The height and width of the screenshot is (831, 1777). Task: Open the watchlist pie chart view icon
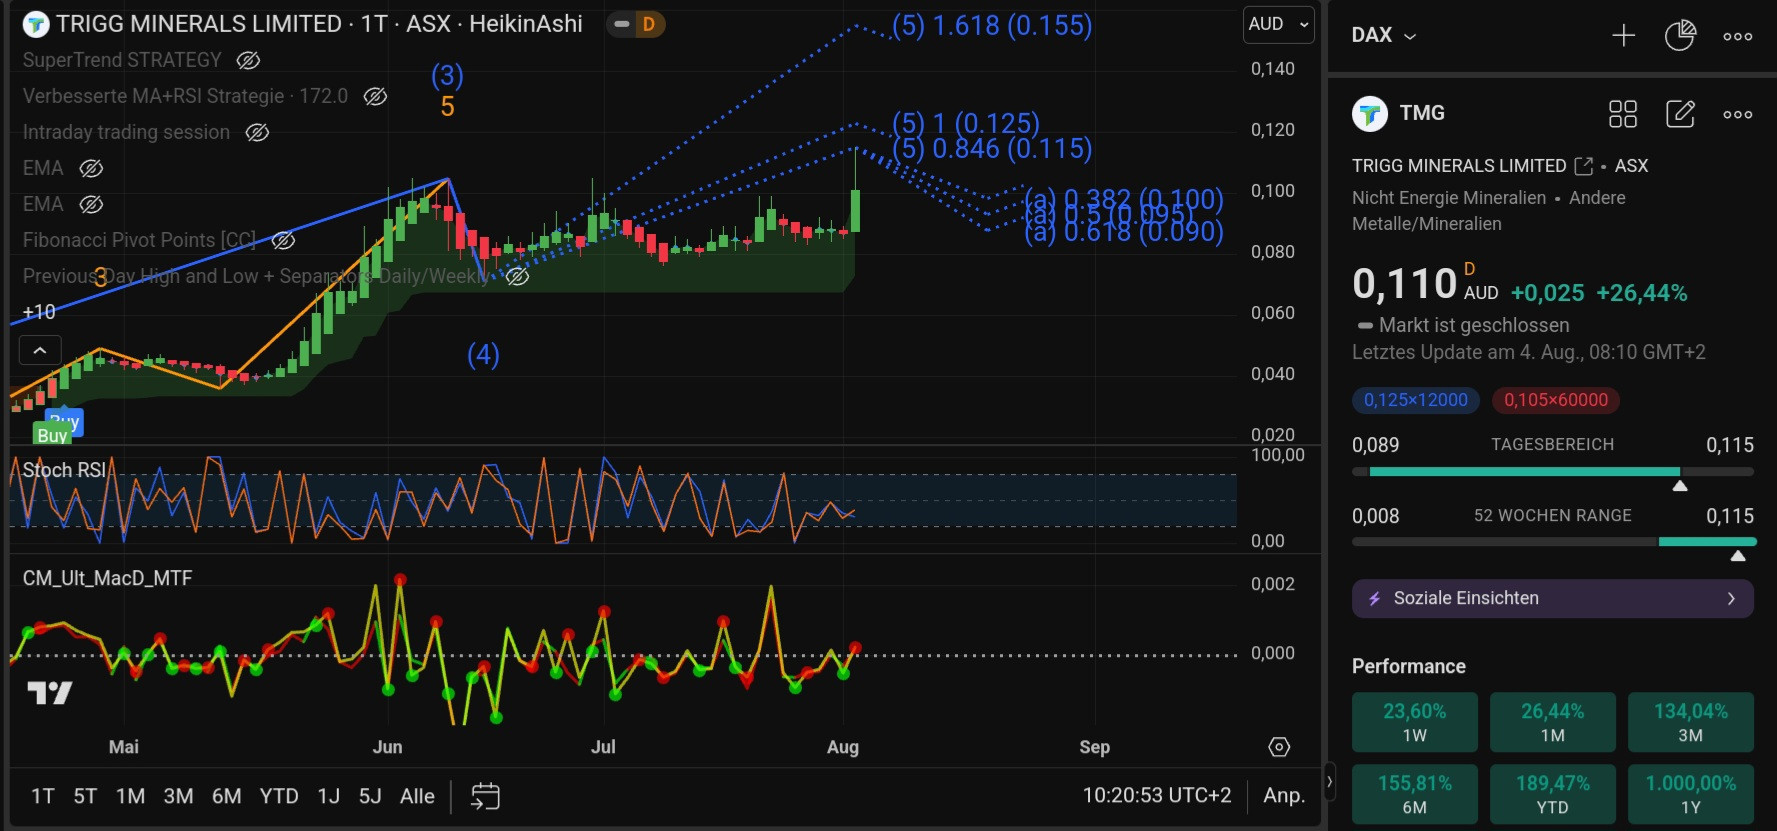pos(1680,36)
